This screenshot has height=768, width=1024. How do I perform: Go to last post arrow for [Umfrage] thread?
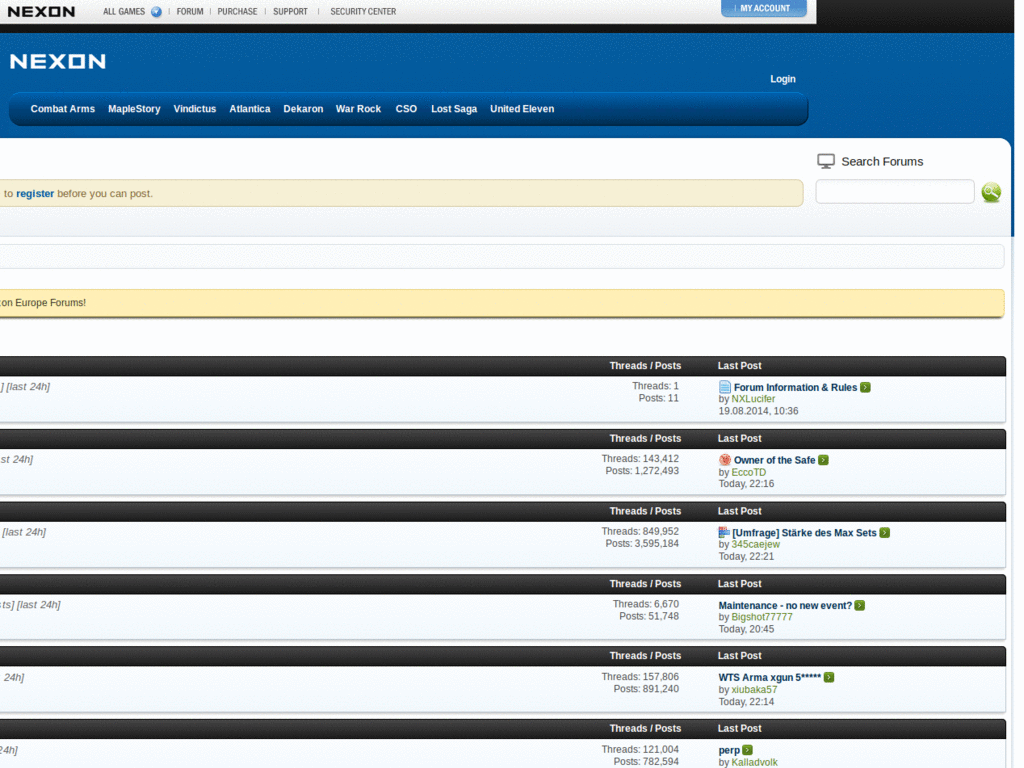pos(885,533)
